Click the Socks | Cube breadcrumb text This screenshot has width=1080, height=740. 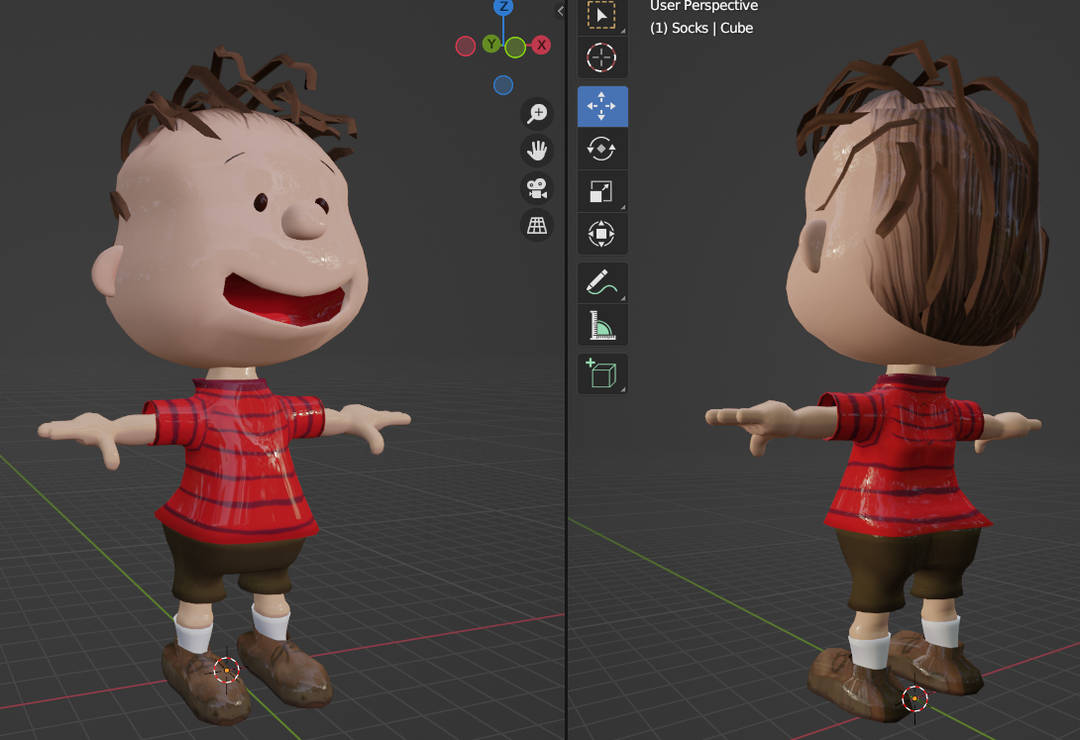(x=702, y=28)
